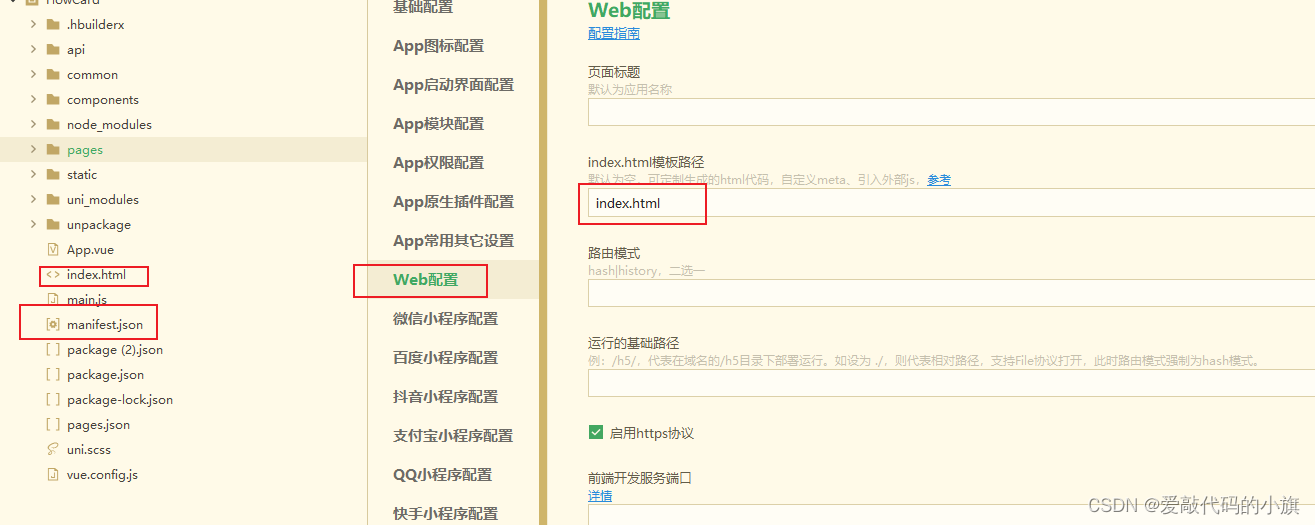Image resolution: width=1315 pixels, height=525 pixels.
Task: Click the App.vue file icon
Action: [53, 249]
